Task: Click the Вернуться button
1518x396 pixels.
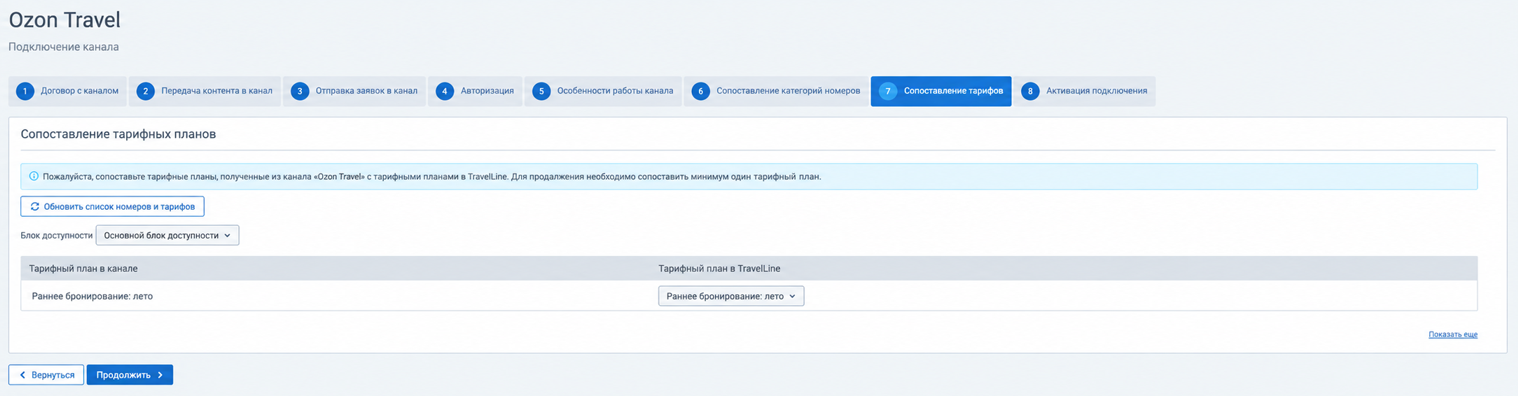Action: tap(46, 375)
